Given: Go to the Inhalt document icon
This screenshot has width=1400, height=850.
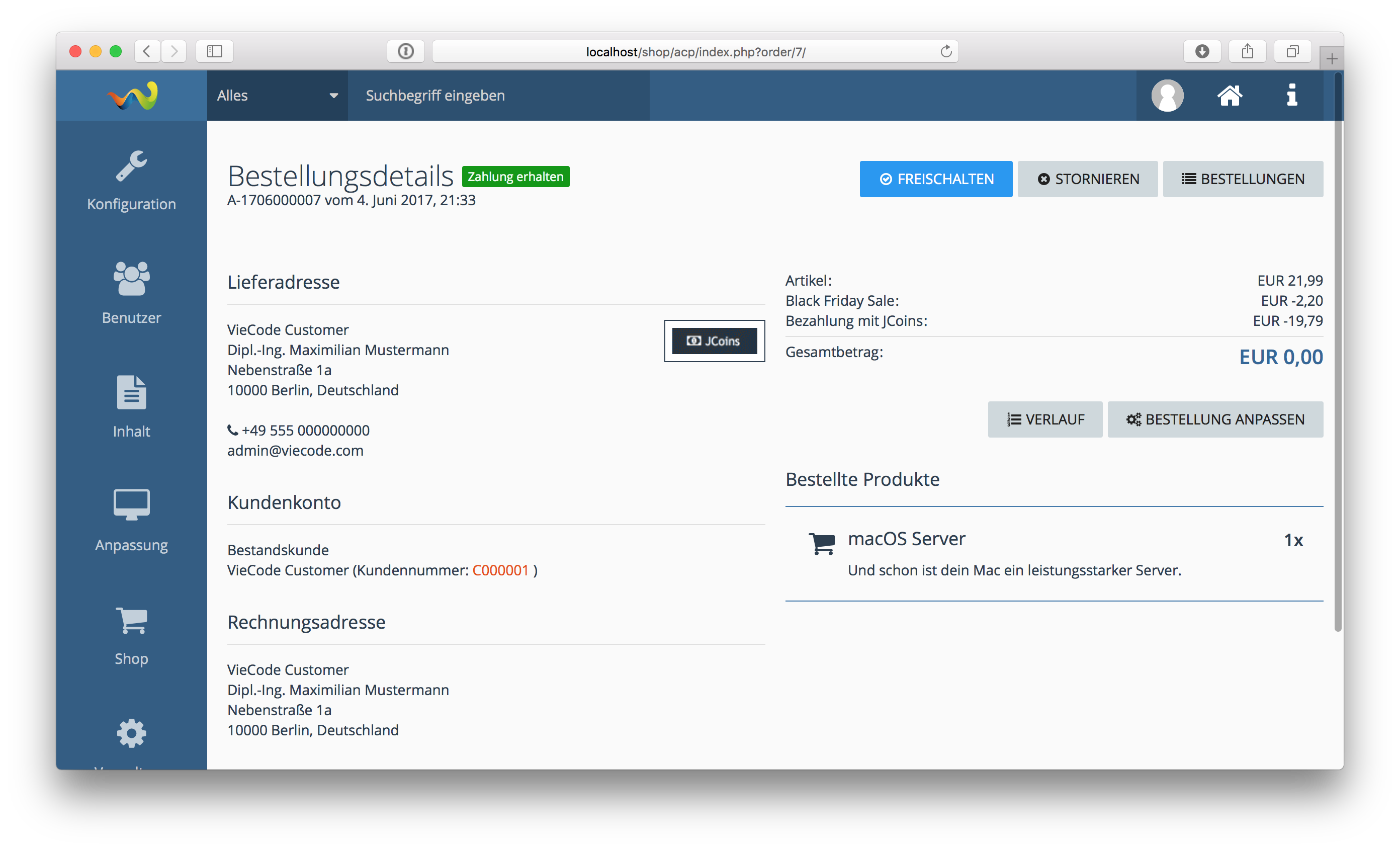Looking at the screenshot, I should click(131, 394).
